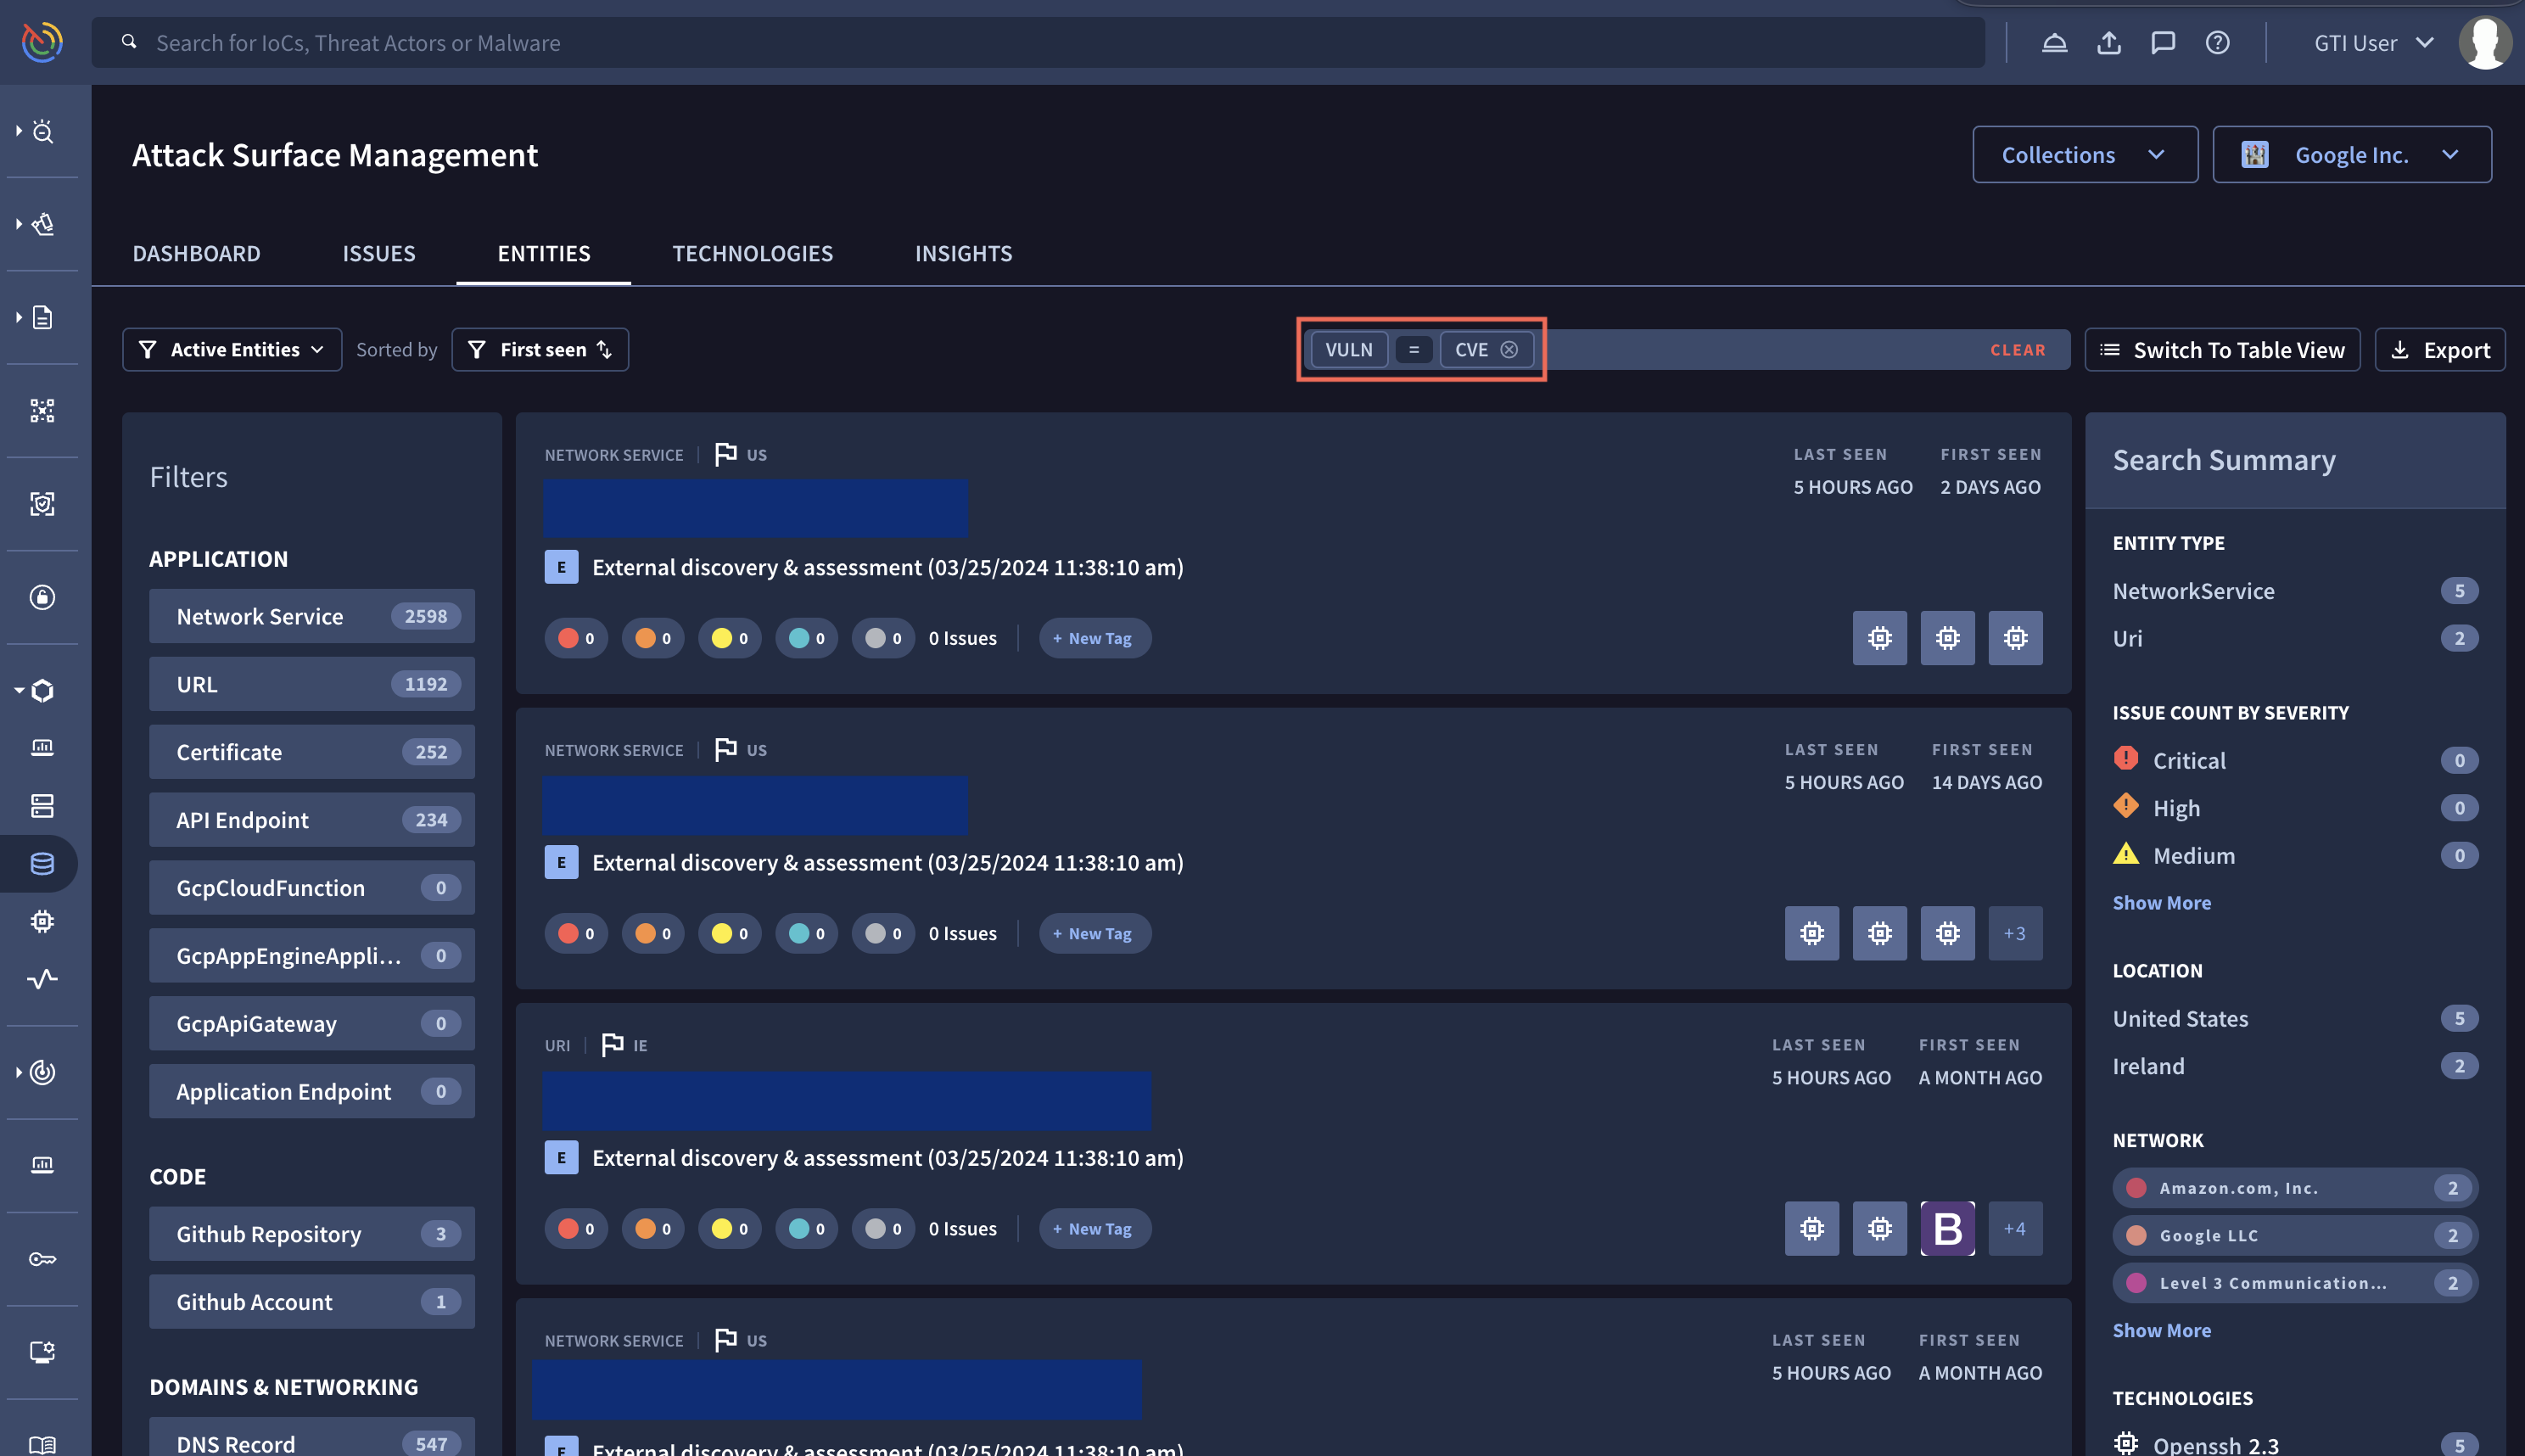Click the settings gear icon on first entity
Viewport: 2525px width, 1456px height.
tap(1880, 638)
